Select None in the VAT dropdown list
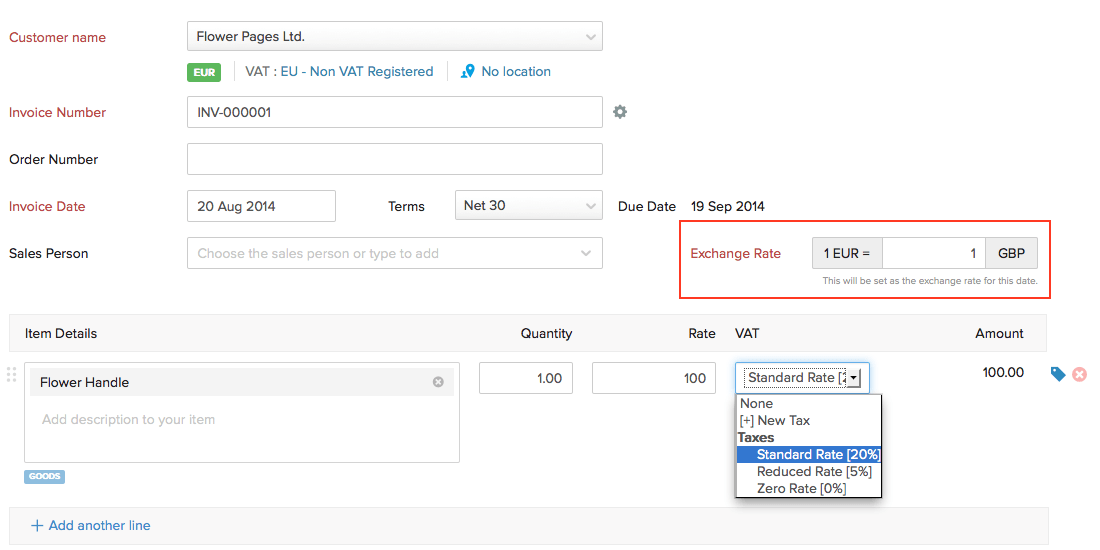This screenshot has width=1100, height=550. 757,404
